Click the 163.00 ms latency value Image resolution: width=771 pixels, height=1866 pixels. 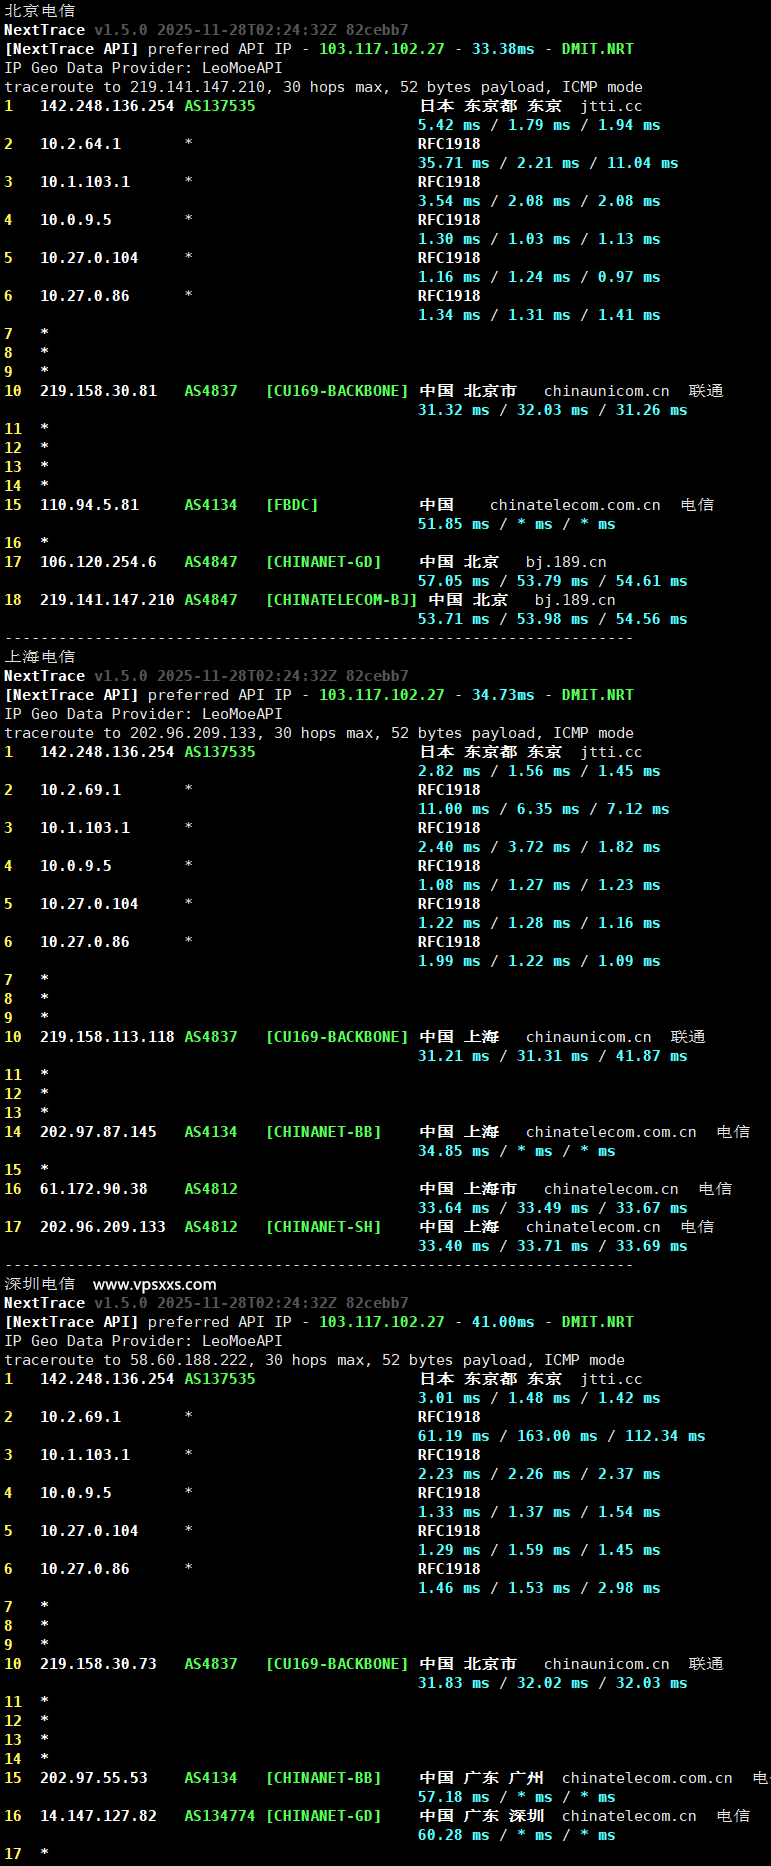(556, 1436)
